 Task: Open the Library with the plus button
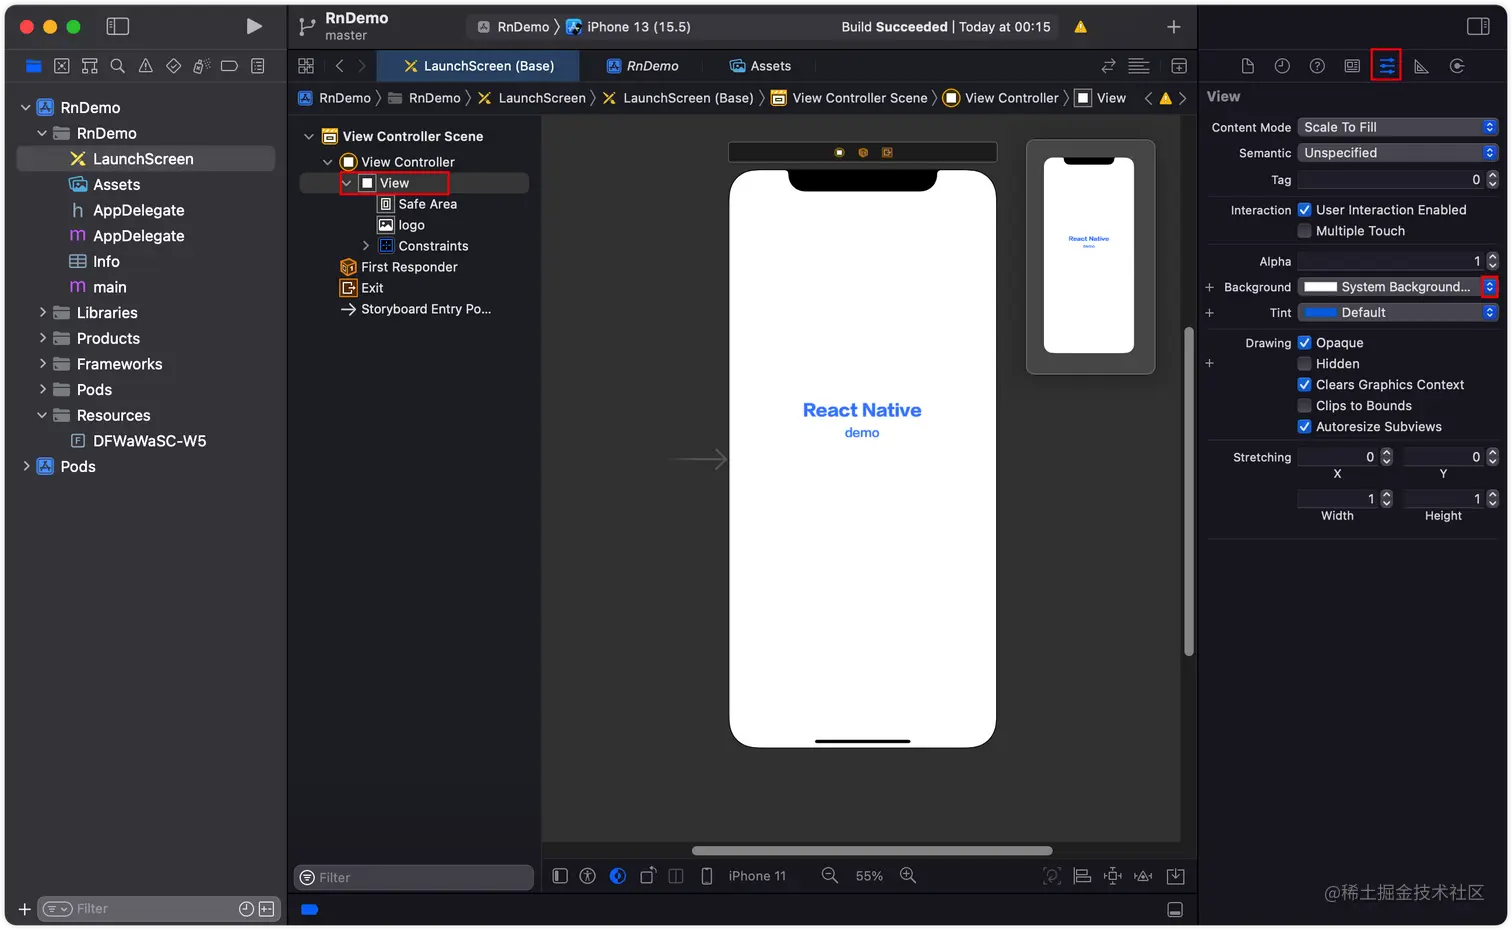[1174, 27]
